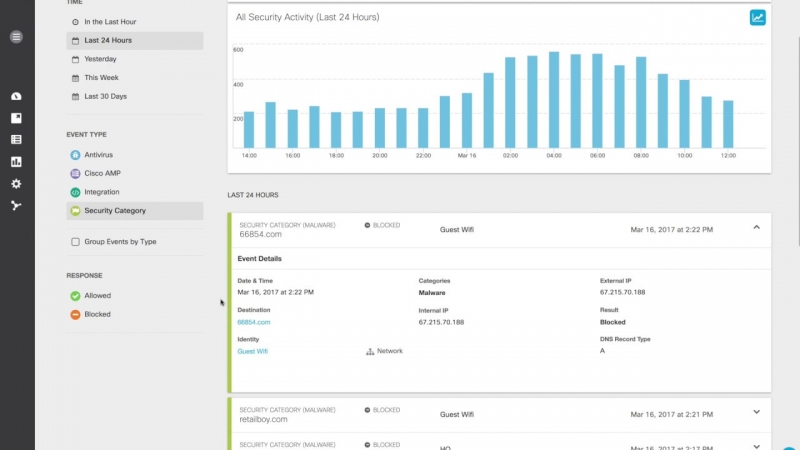This screenshot has height=450, width=800.
Task: Click the External IP value 67.215.70.188
Action: (x=622, y=292)
